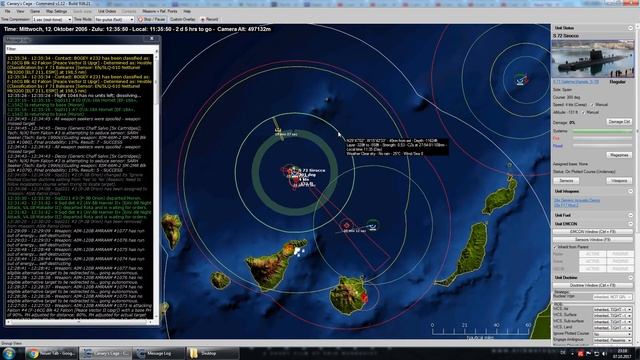Image resolution: width=640 pixels, height=360 pixels.
Task: Click the submarine photo thumbnail
Action: pos(593,58)
